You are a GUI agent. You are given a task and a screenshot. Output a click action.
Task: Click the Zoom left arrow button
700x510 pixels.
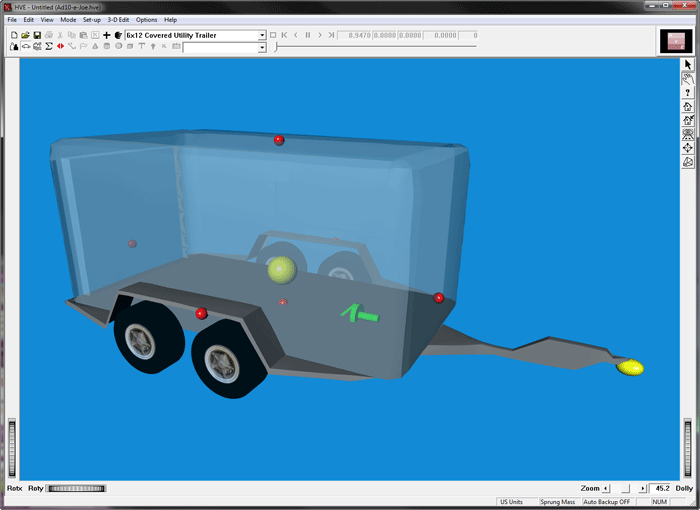click(606, 488)
